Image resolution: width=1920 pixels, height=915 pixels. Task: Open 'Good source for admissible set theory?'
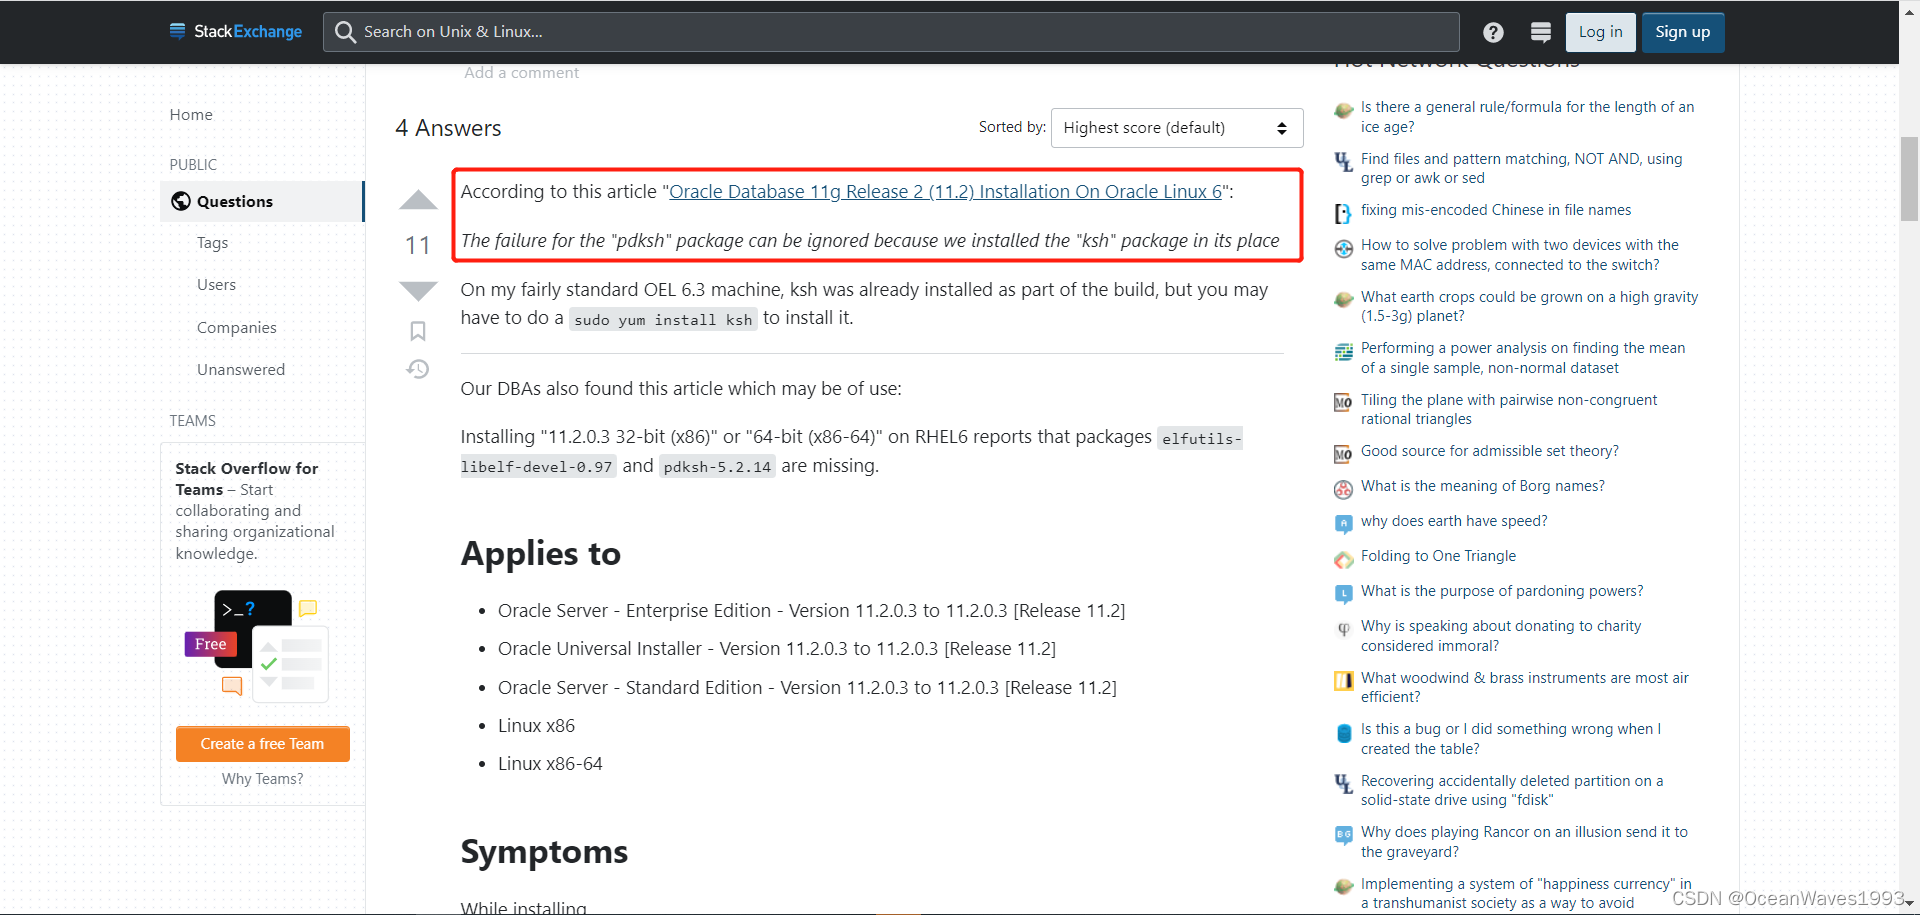[1489, 451]
